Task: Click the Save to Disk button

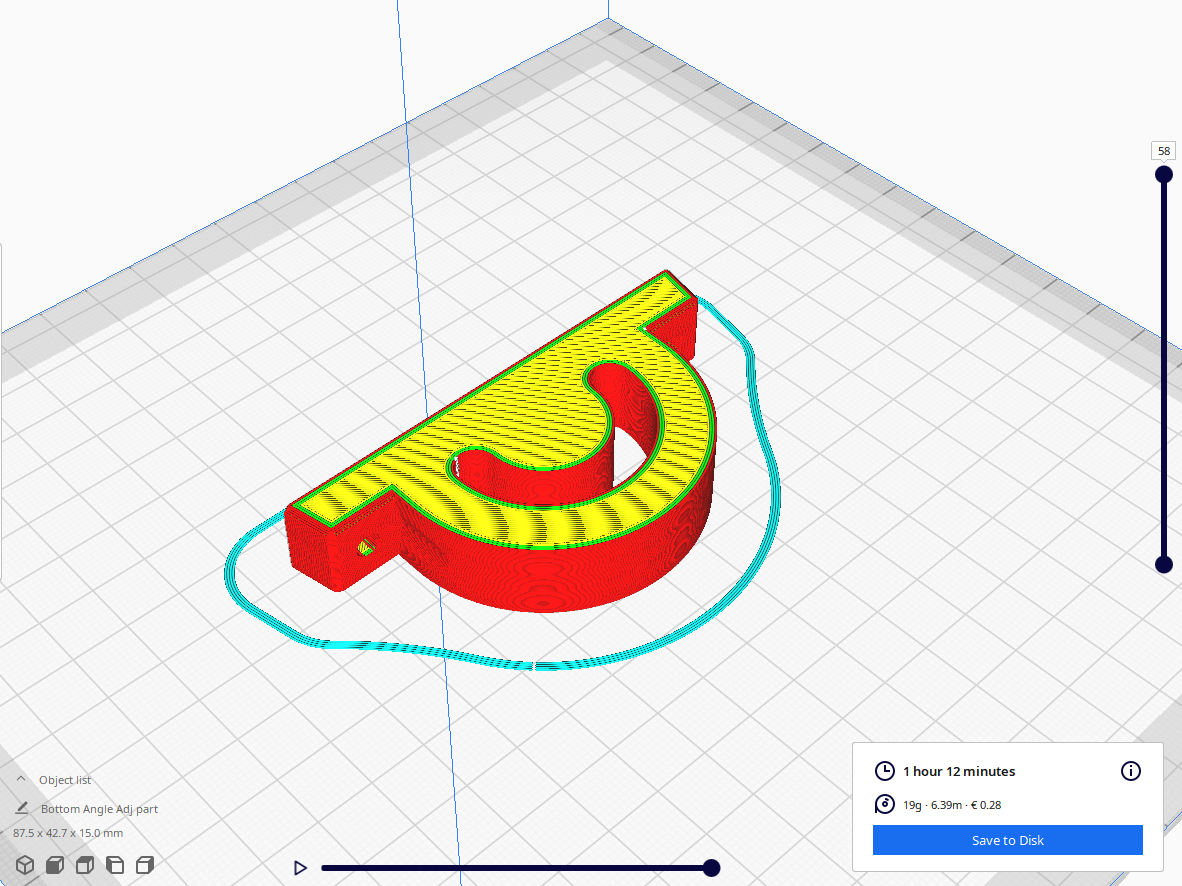Action: point(1008,840)
